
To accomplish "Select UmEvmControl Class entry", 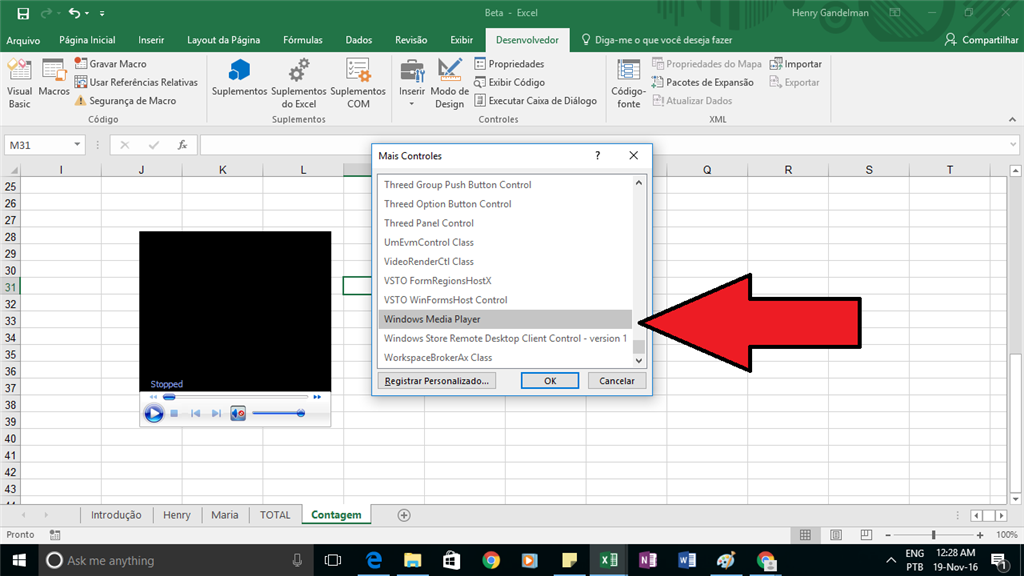I will pyautogui.click(x=505, y=242).
